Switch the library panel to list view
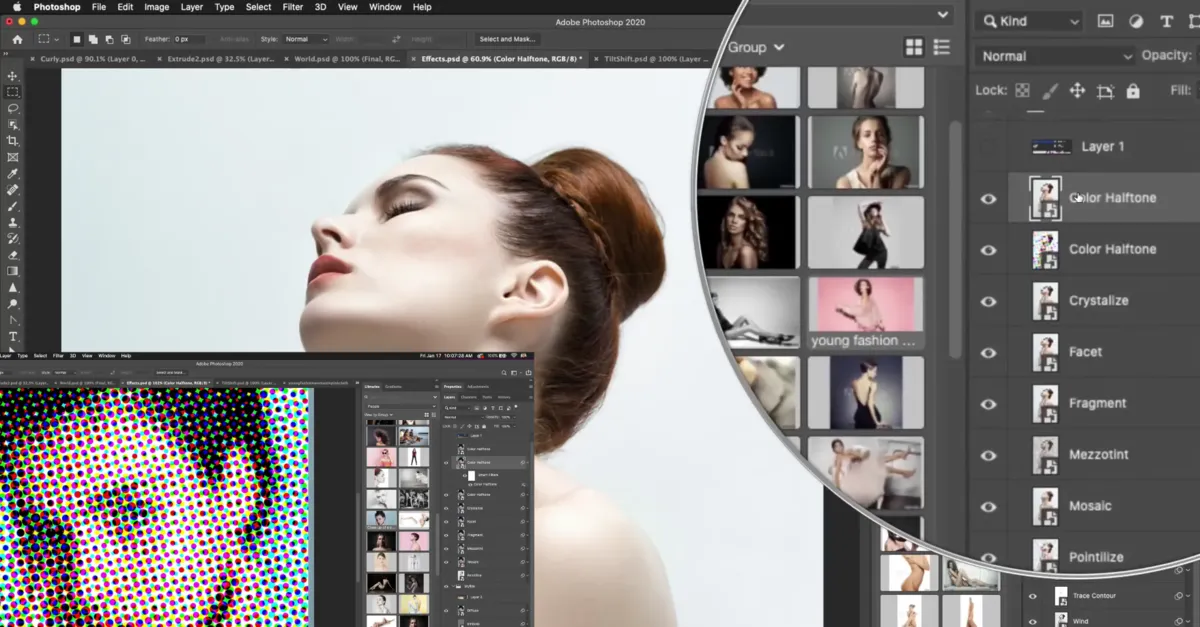 [x=941, y=47]
